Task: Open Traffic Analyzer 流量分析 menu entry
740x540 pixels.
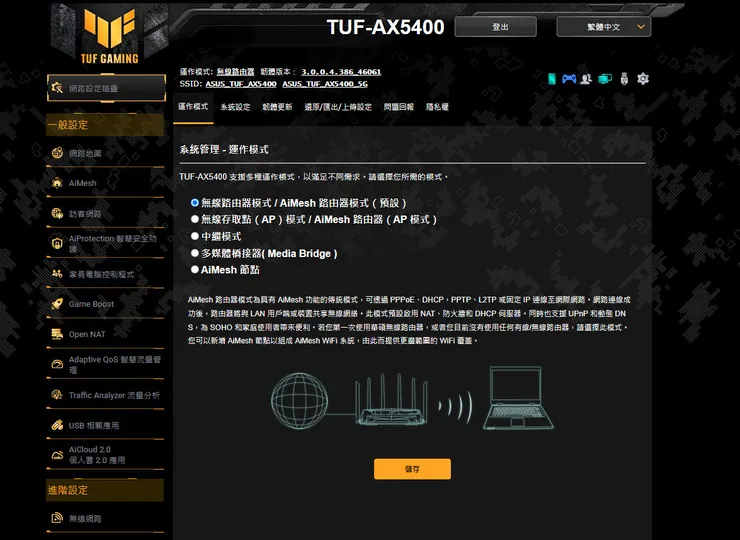Action: [x=105, y=395]
